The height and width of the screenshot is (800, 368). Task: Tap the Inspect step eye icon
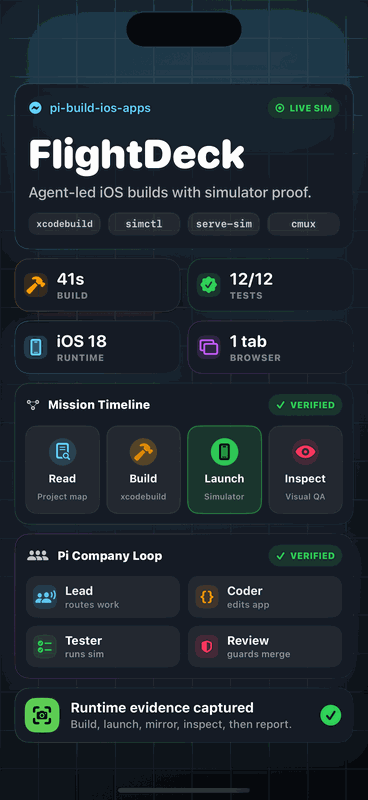click(305, 452)
